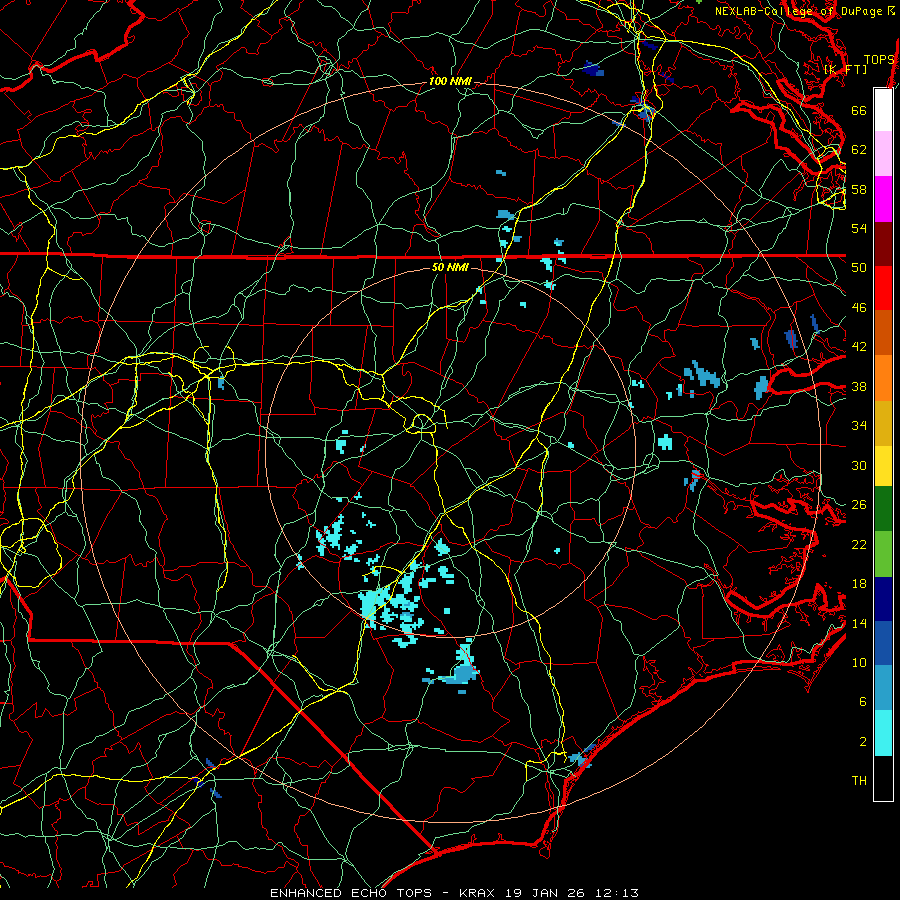Click the 66 label on the legend
900x900 pixels.
859,110
